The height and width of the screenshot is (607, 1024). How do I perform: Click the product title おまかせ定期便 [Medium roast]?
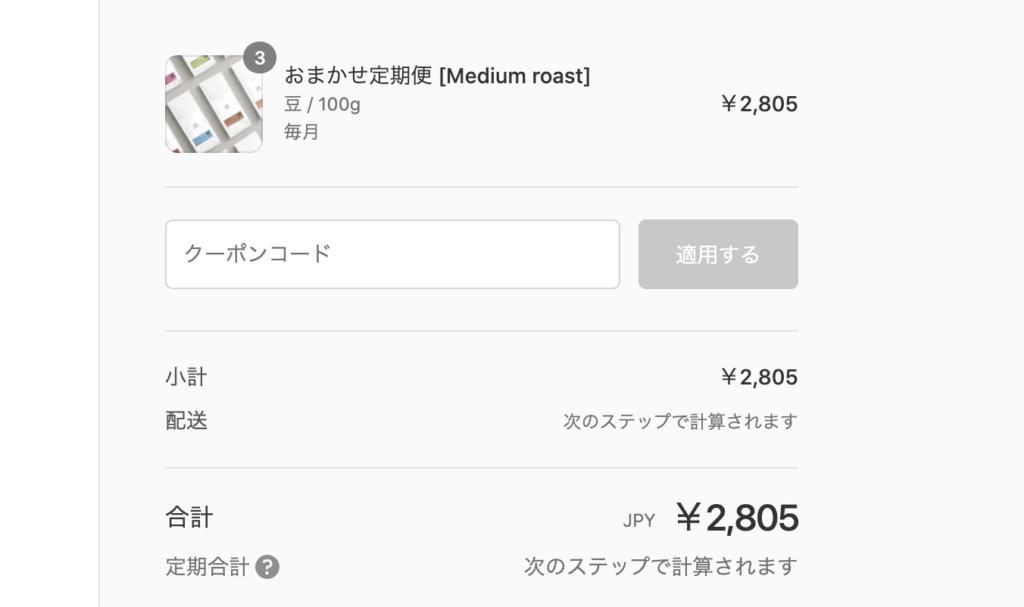pyautogui.click(x=437, y=76)
